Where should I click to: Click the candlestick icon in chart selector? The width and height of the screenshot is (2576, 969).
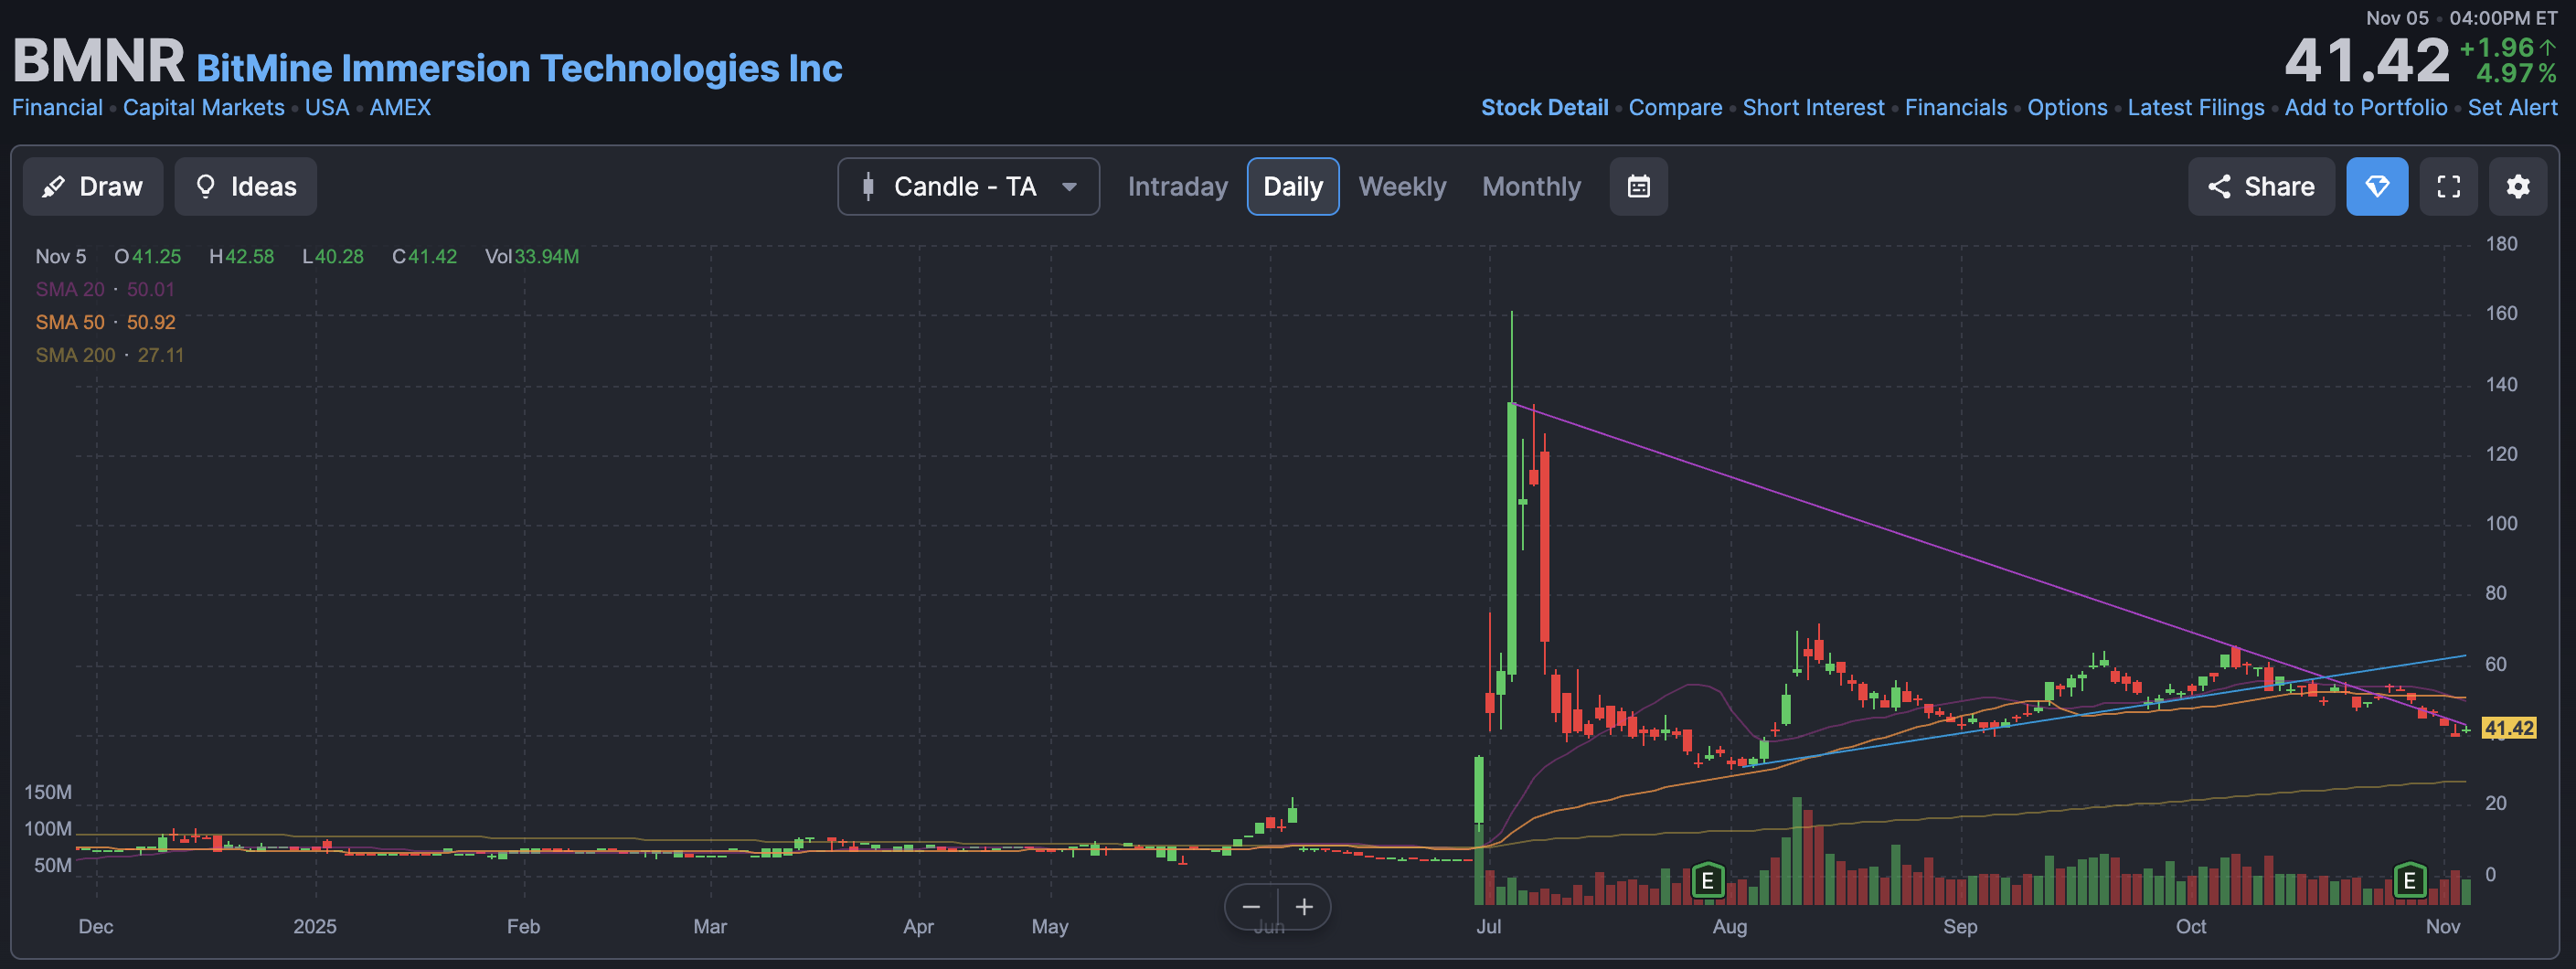point(868,187)
